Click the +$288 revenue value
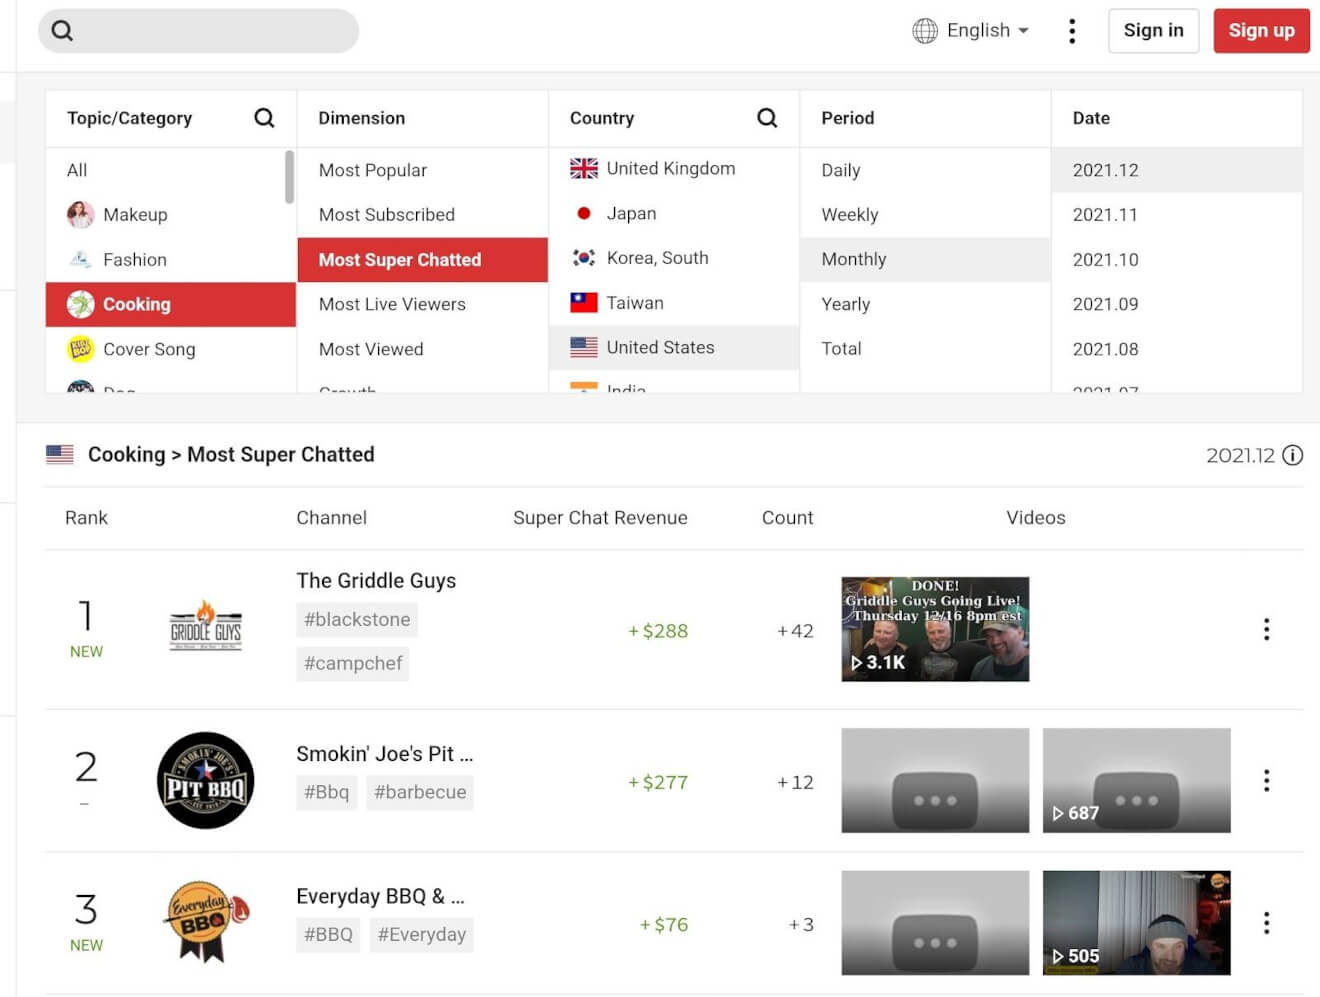 click(658, 631)
